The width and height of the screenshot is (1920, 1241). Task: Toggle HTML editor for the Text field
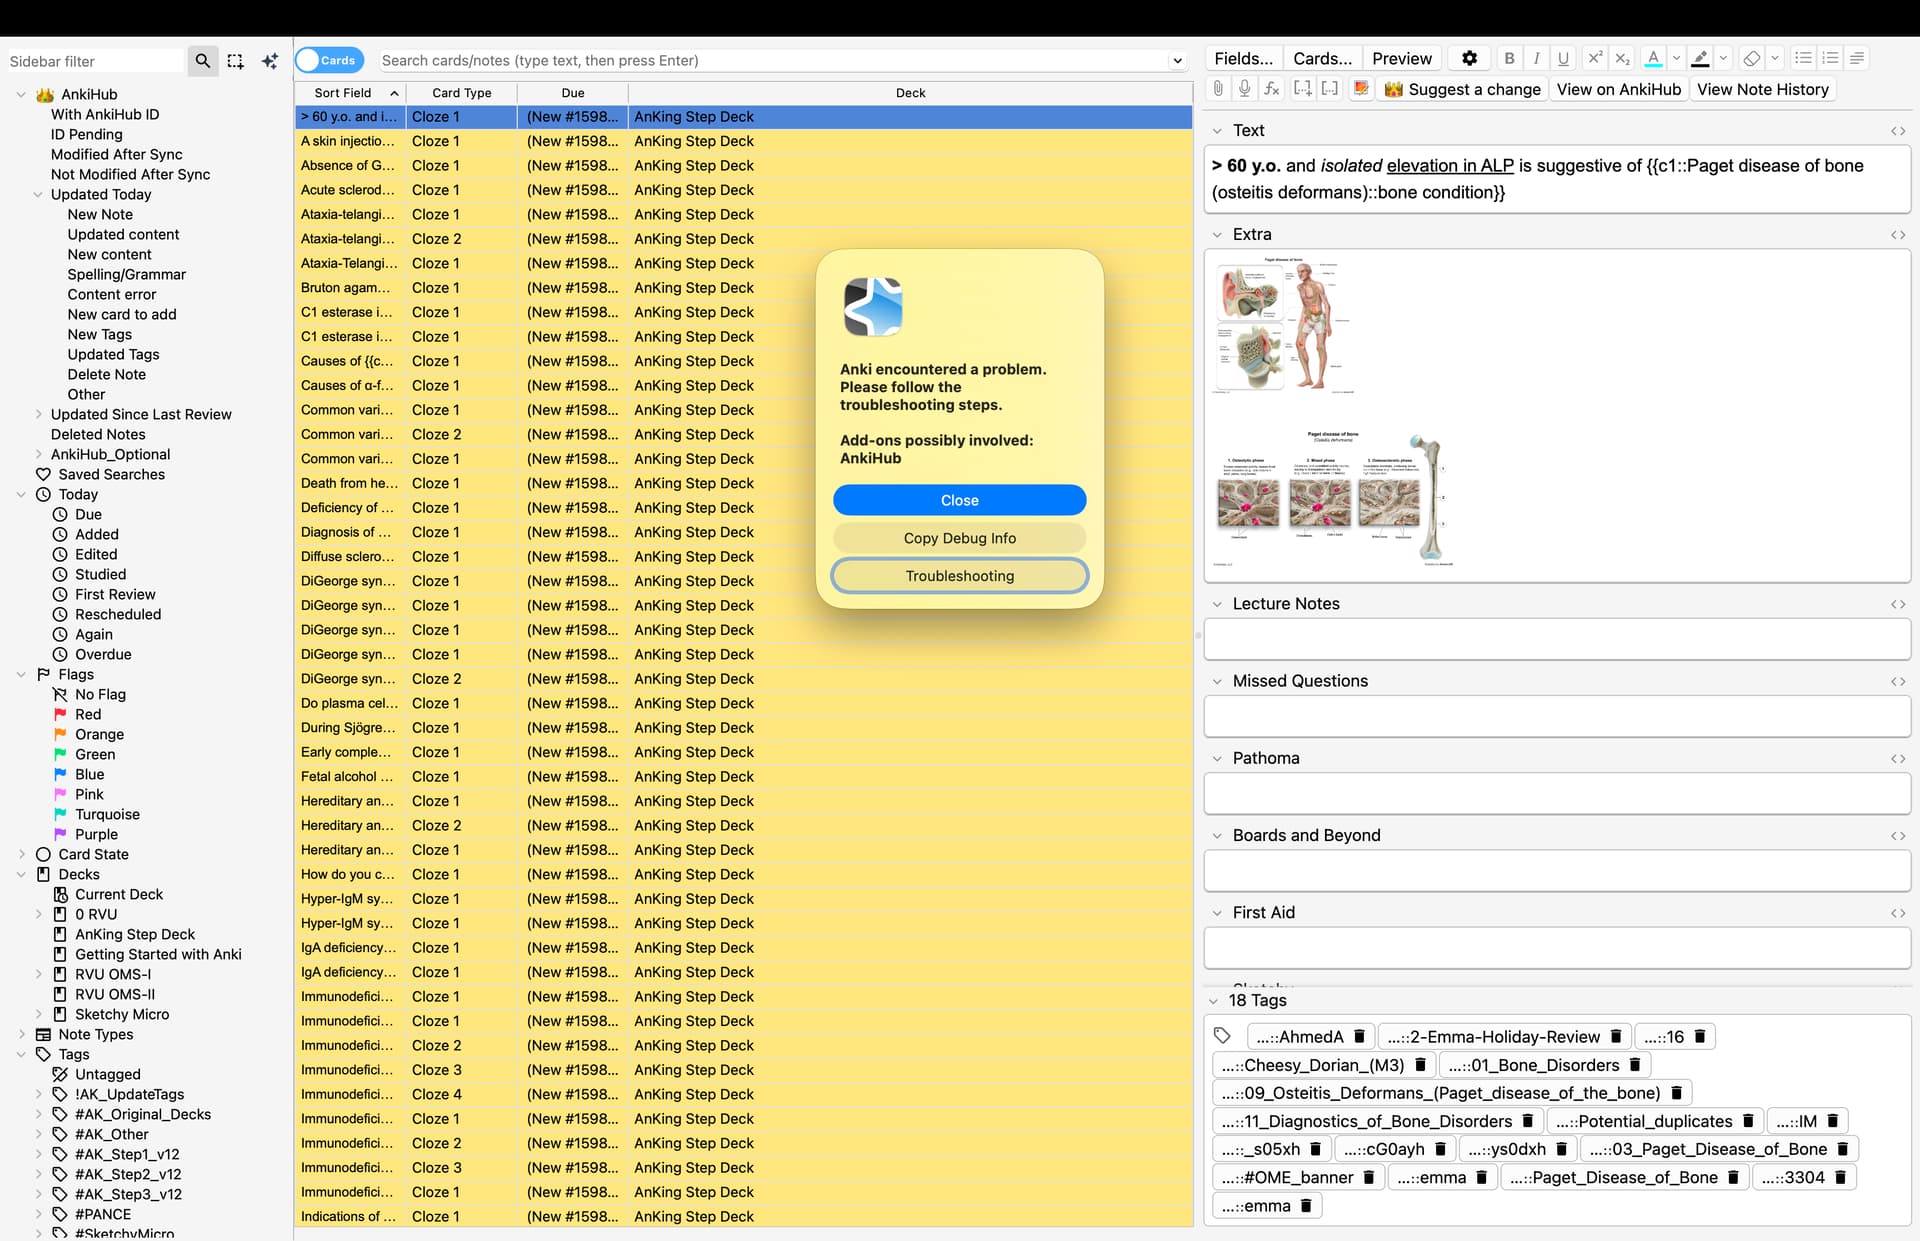[1898, 131]
